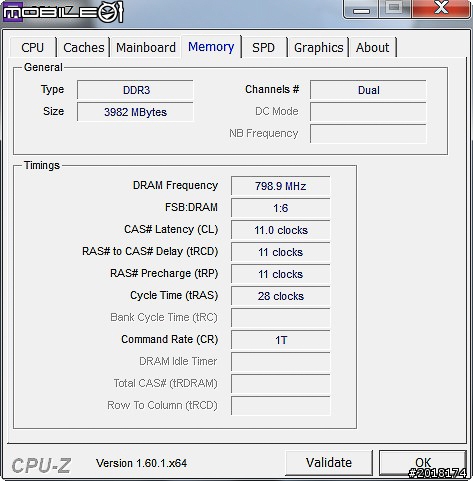This screenshot has height=481, width=473.
Task: Click the DDR3 memory type field
Action: pos(135,90)
